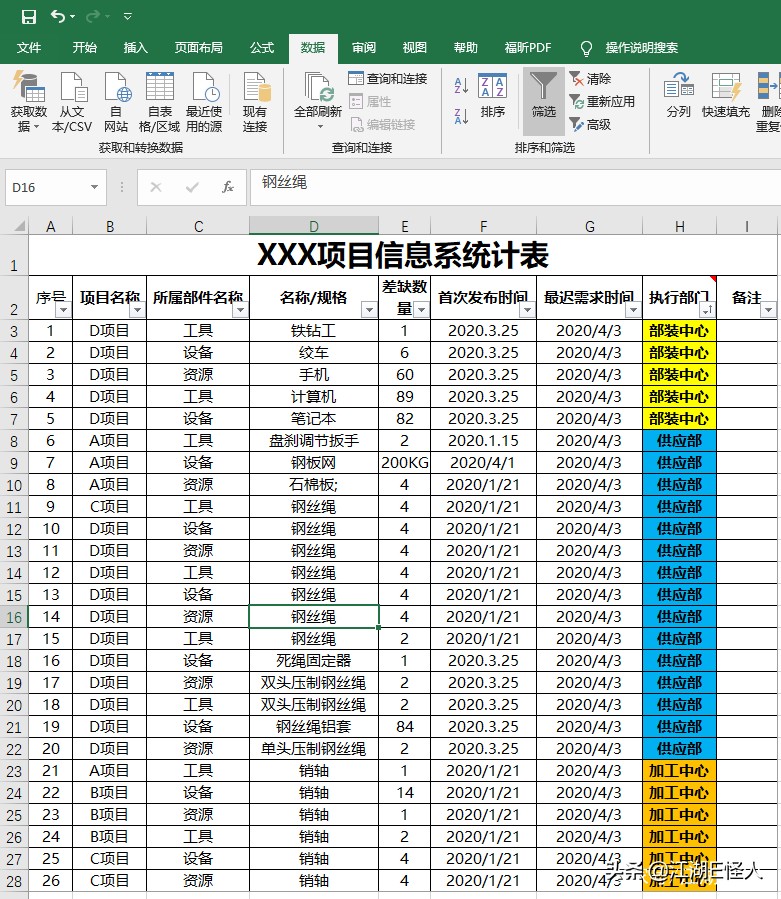Click the formula bar confirm checkmark icon
The image size is (781, 899).
coord(192,187)
